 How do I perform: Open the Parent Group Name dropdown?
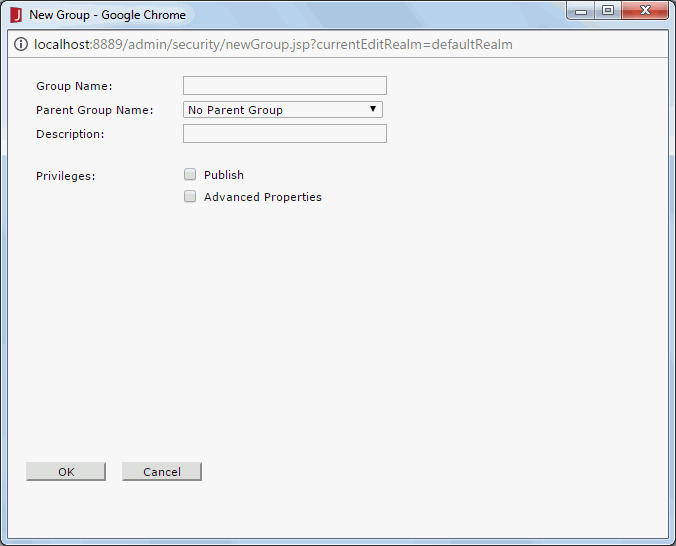coord(283,110)
